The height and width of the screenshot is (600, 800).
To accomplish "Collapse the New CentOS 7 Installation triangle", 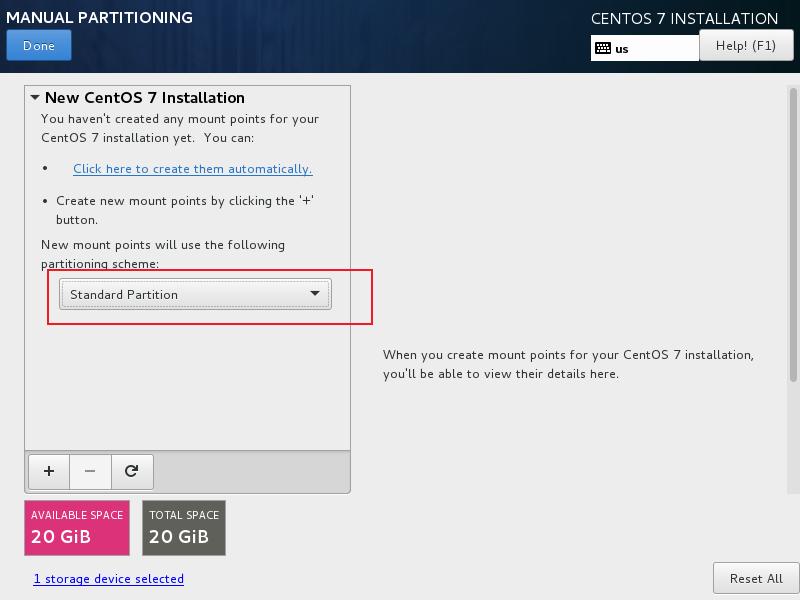I will [35, 98].
